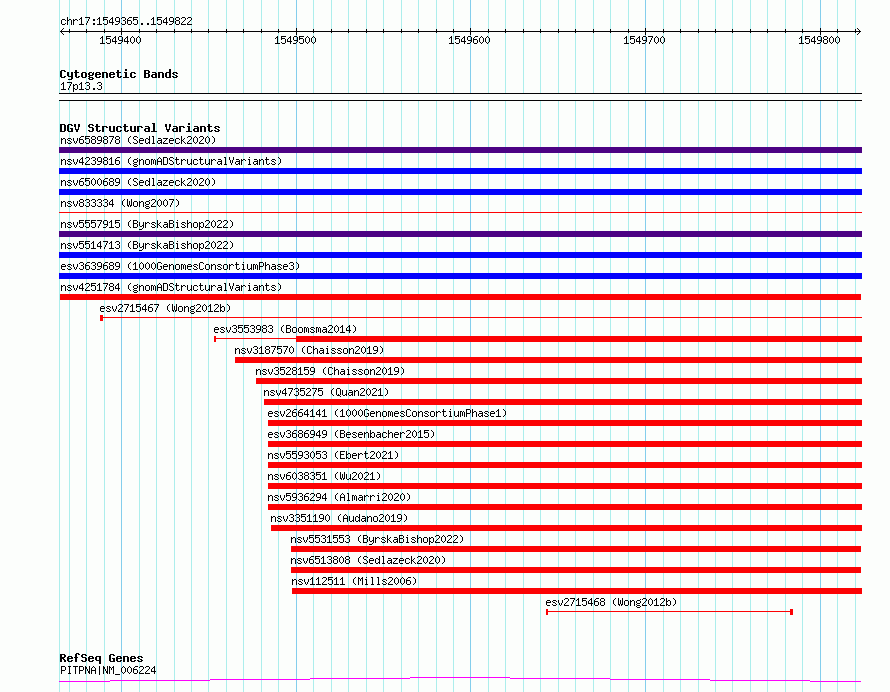Click the red bar under nsv3187570
The image size is (890, 692).
(x=548, y=360)
